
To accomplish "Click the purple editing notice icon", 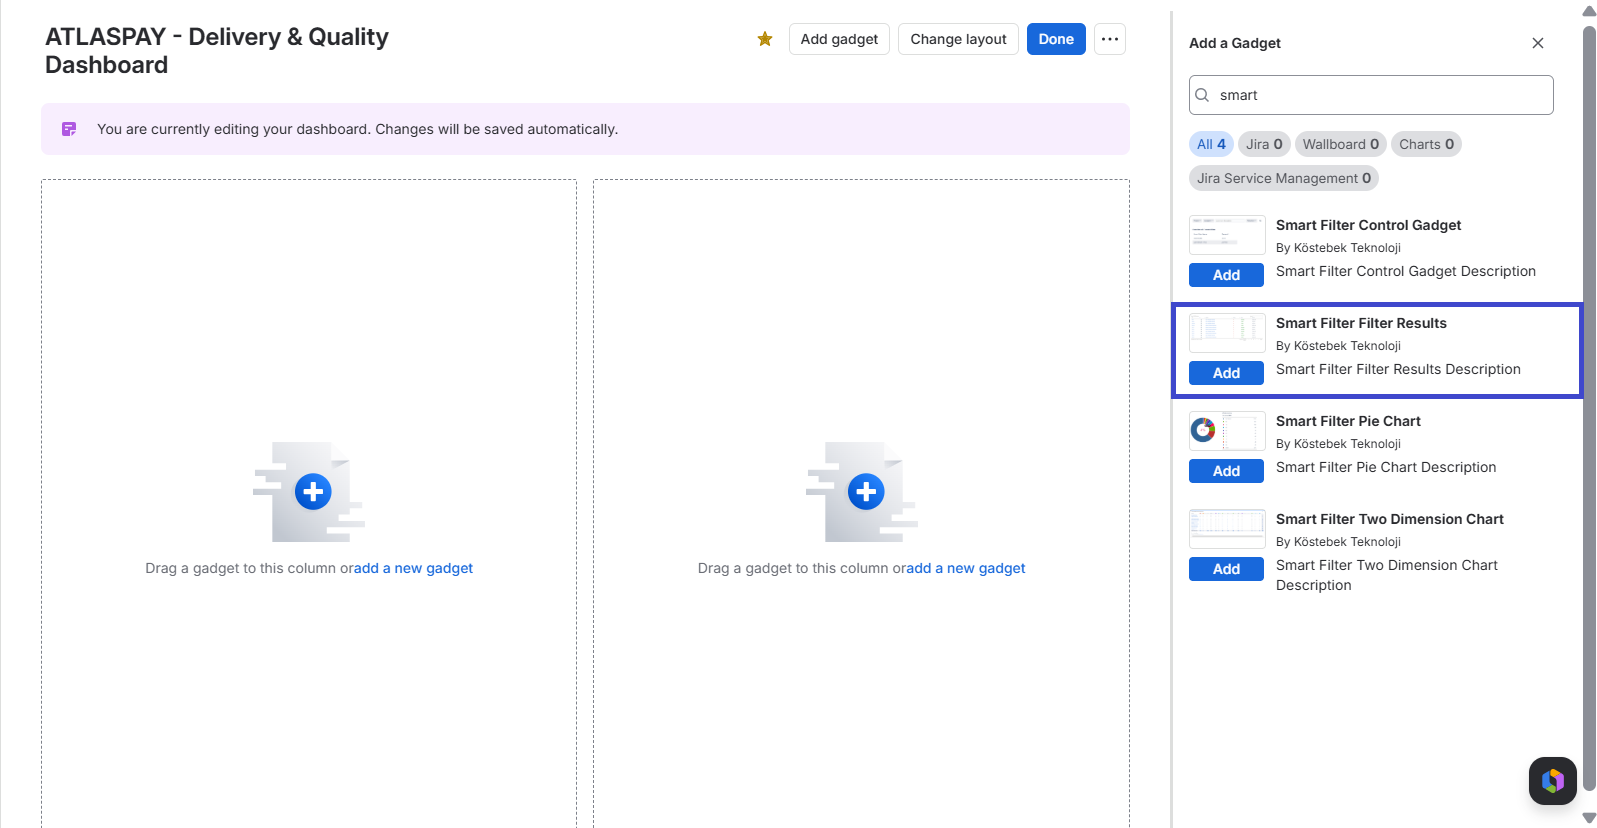I will click(x=69, y=129).
